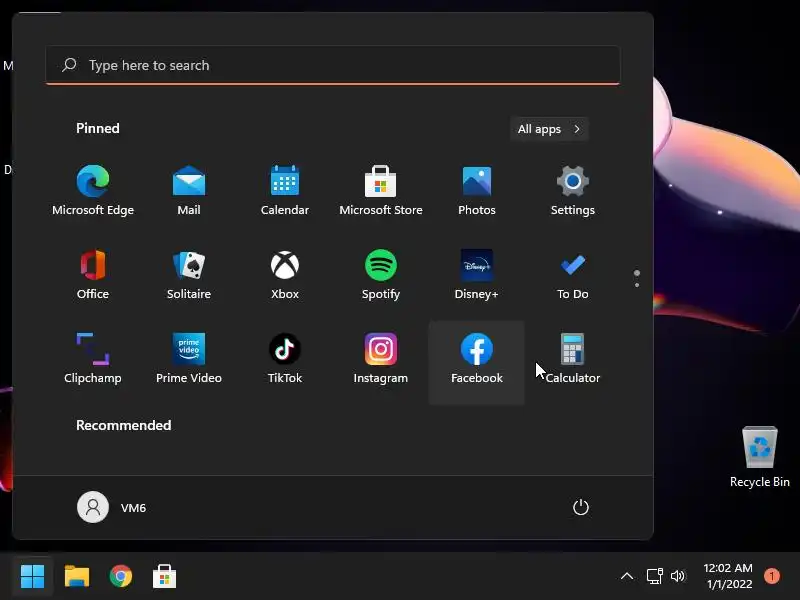The image size is (800, 600).
Task: Launch TikTok from pinned apps
Action: tap(285, 359)
